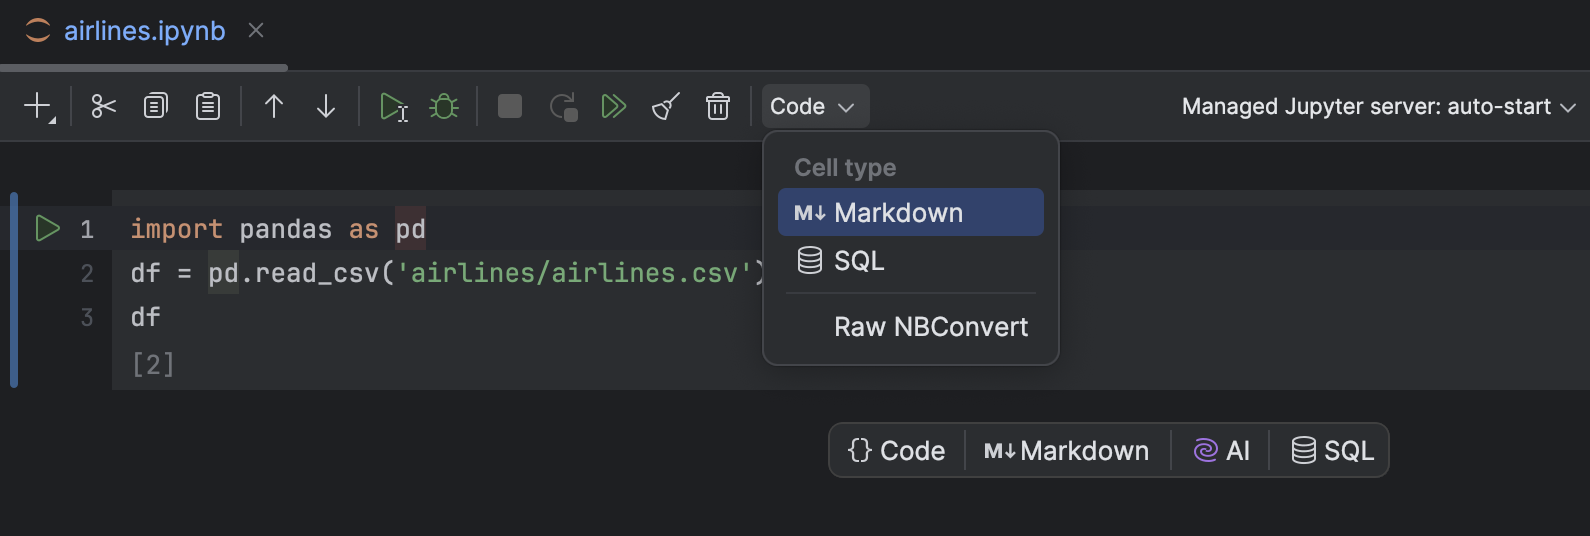Move the cell down with the arrow

click(326, 106)
